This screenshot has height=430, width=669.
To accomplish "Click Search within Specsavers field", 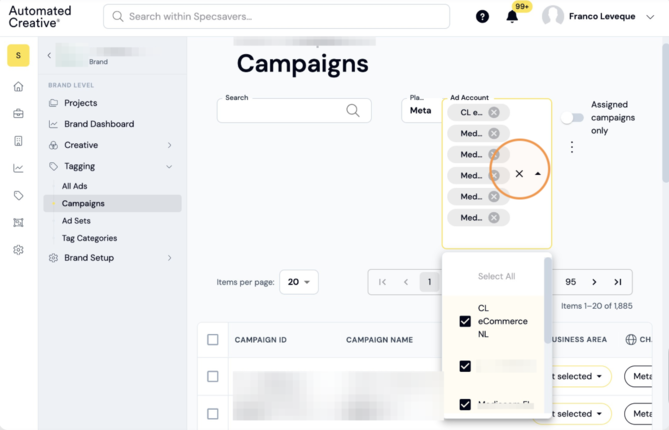I will [276, 17].
